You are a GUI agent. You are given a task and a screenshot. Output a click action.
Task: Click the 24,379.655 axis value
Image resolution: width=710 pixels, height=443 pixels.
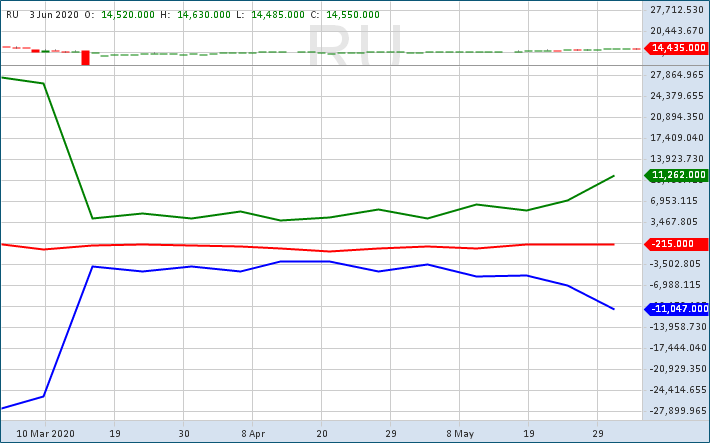(677, 96)
